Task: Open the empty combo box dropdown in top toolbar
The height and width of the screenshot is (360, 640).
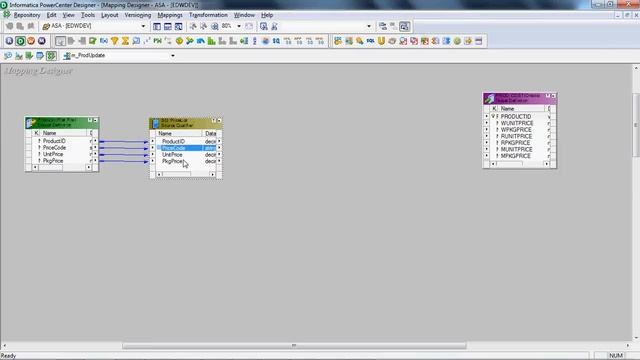Action: (x=369, y=26)
